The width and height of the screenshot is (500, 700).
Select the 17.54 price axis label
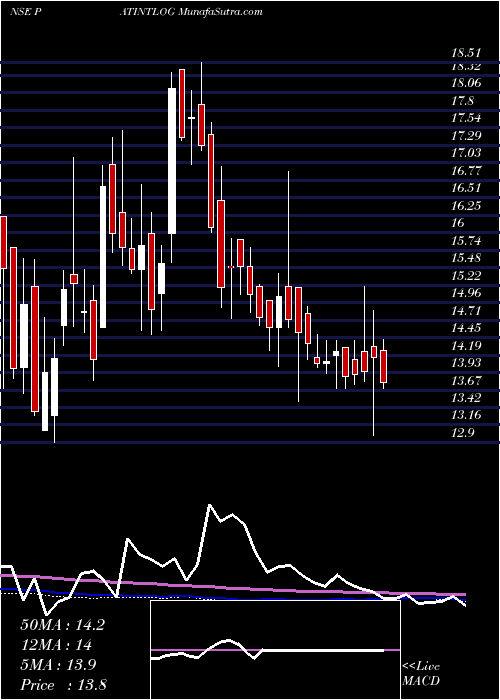(466, 118)
